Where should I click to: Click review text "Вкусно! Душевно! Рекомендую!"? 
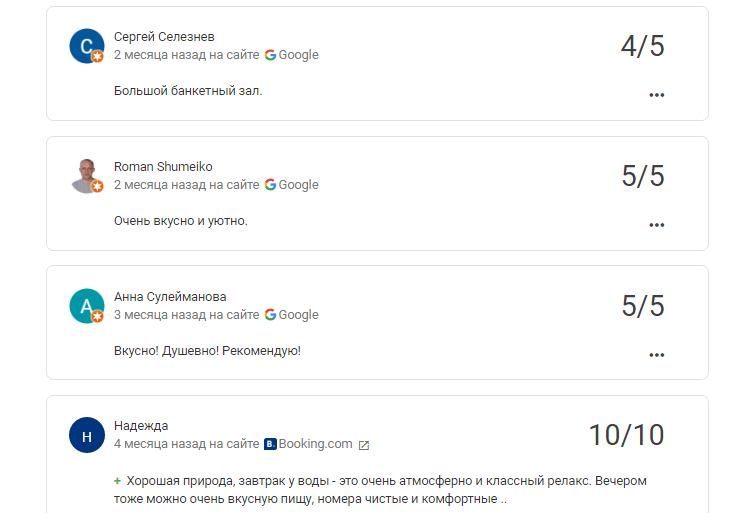[x=207, y=351]
